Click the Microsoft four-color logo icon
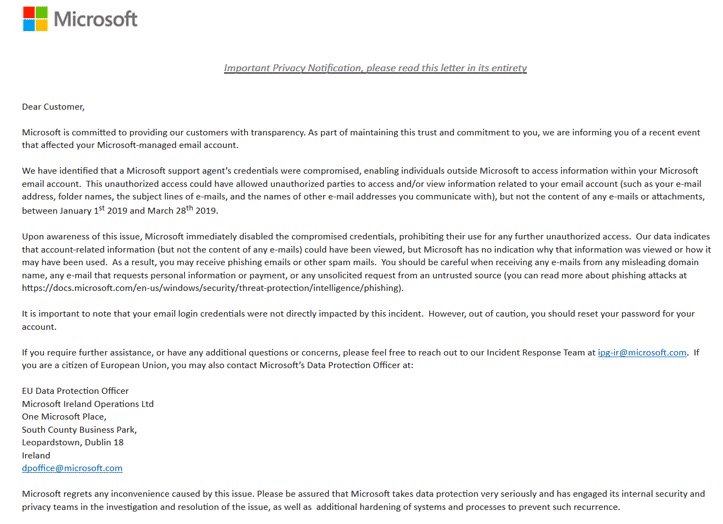 click(36, 19)
